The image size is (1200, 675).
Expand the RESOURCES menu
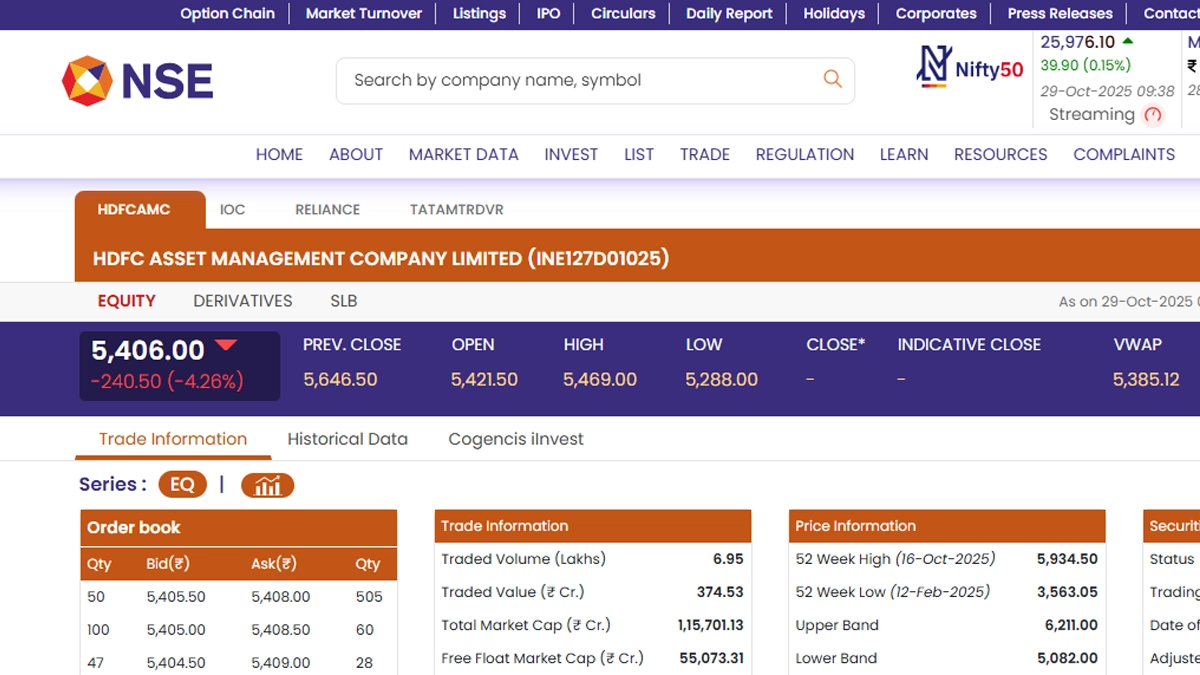(x=1000, y=154)
